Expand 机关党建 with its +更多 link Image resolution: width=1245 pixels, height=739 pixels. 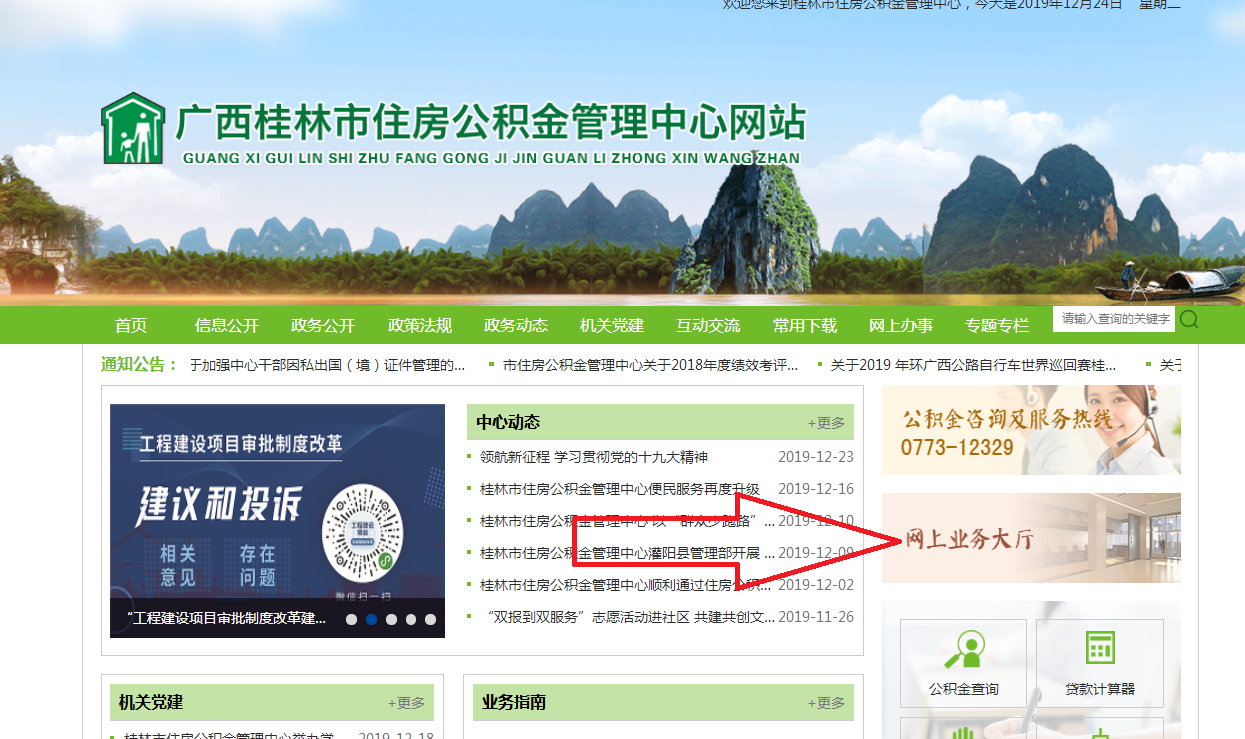click(x=406, y=703)
